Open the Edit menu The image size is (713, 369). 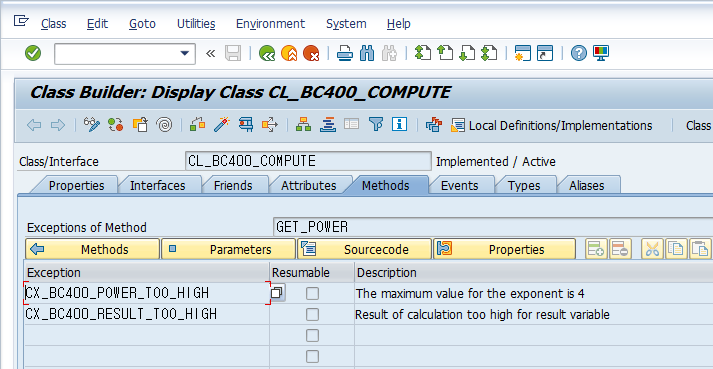pyautogui.click(x=97, y=24)
